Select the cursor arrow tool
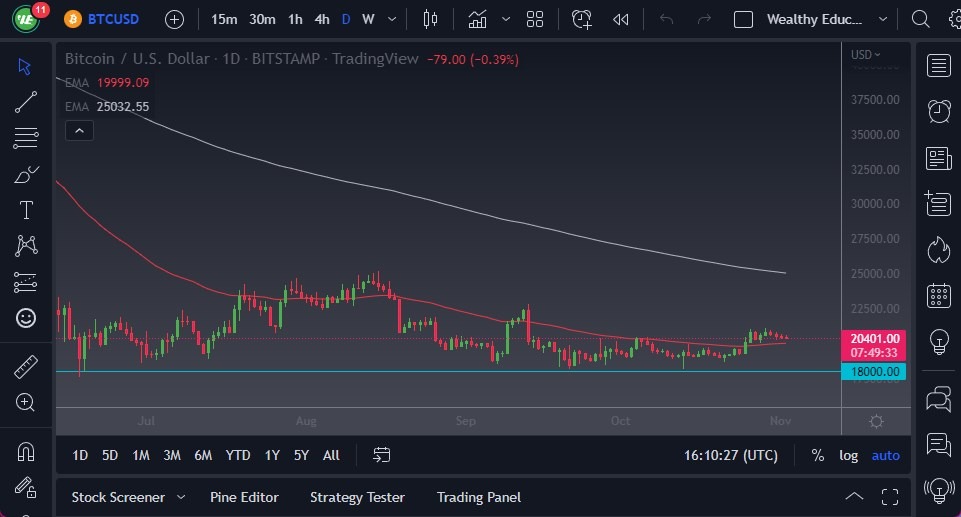Image resolution: width=961 pixels, height=517 pixels. 25,66
